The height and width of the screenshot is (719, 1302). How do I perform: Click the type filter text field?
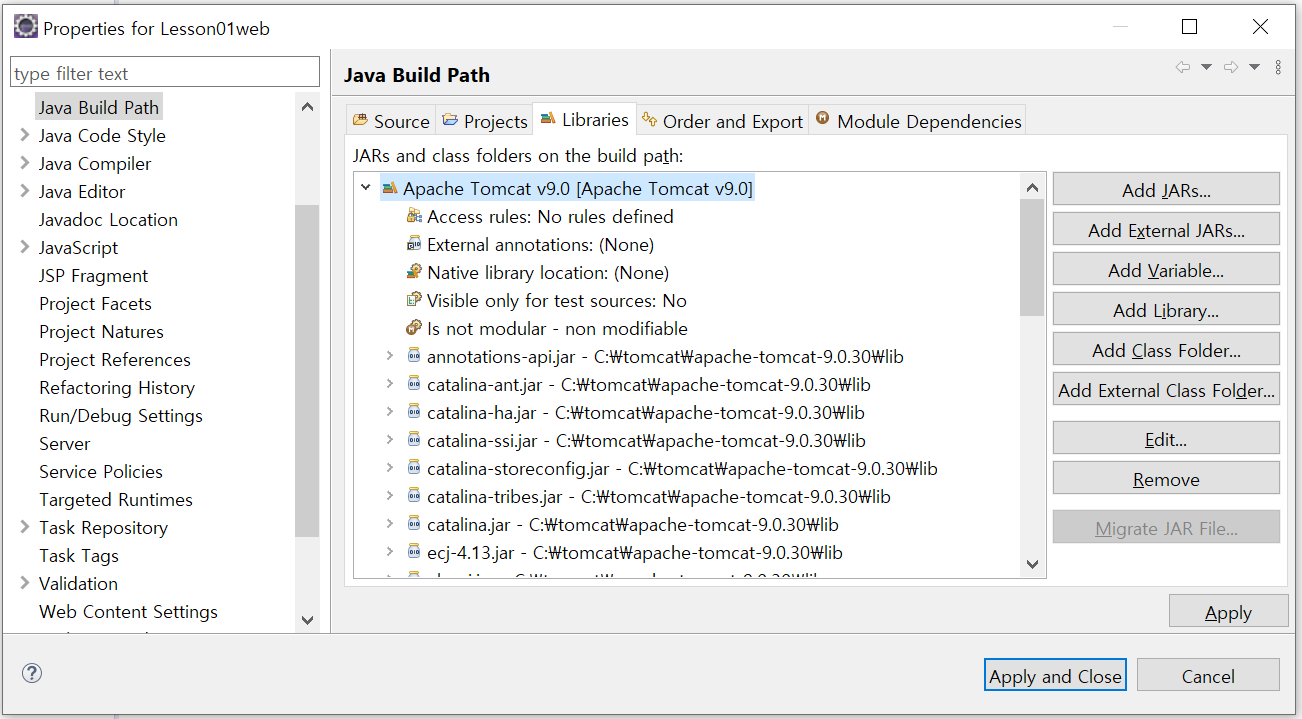[165, 73]
